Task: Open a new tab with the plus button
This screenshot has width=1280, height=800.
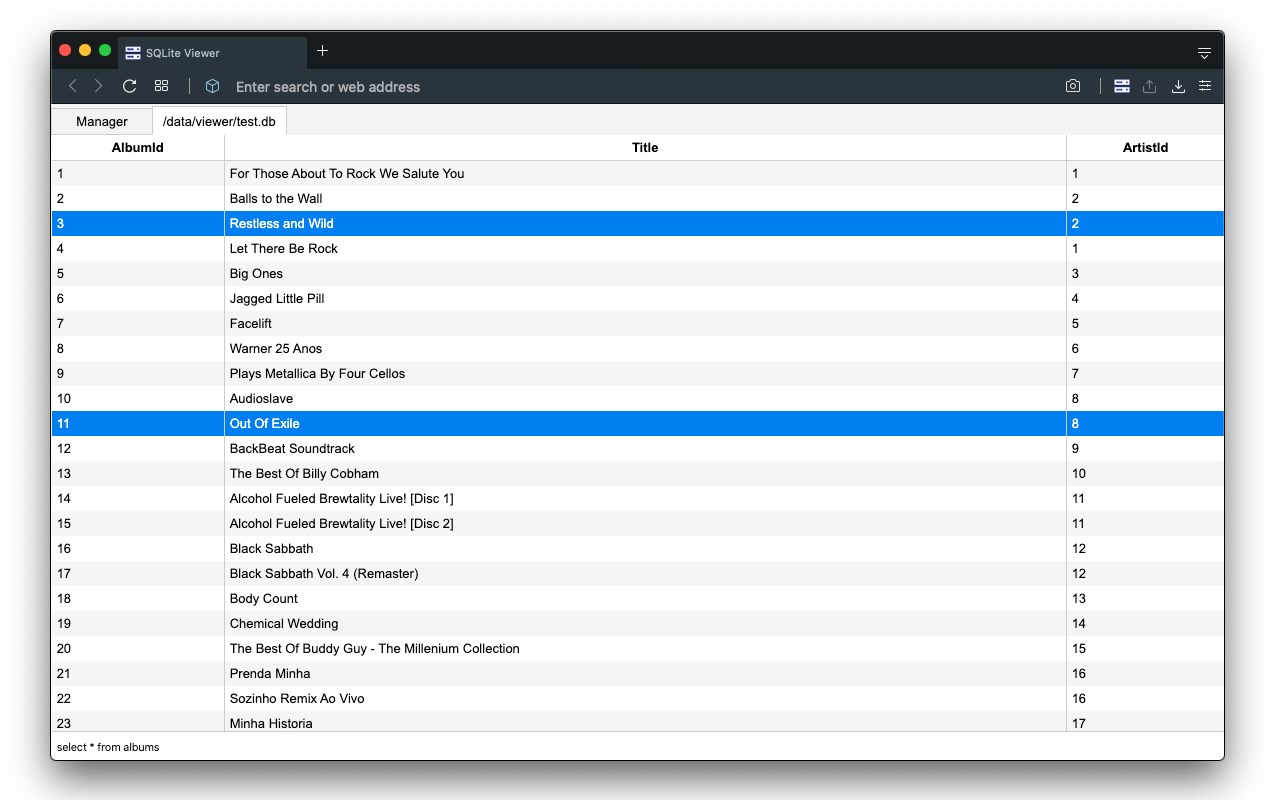Action: [322, 51]
